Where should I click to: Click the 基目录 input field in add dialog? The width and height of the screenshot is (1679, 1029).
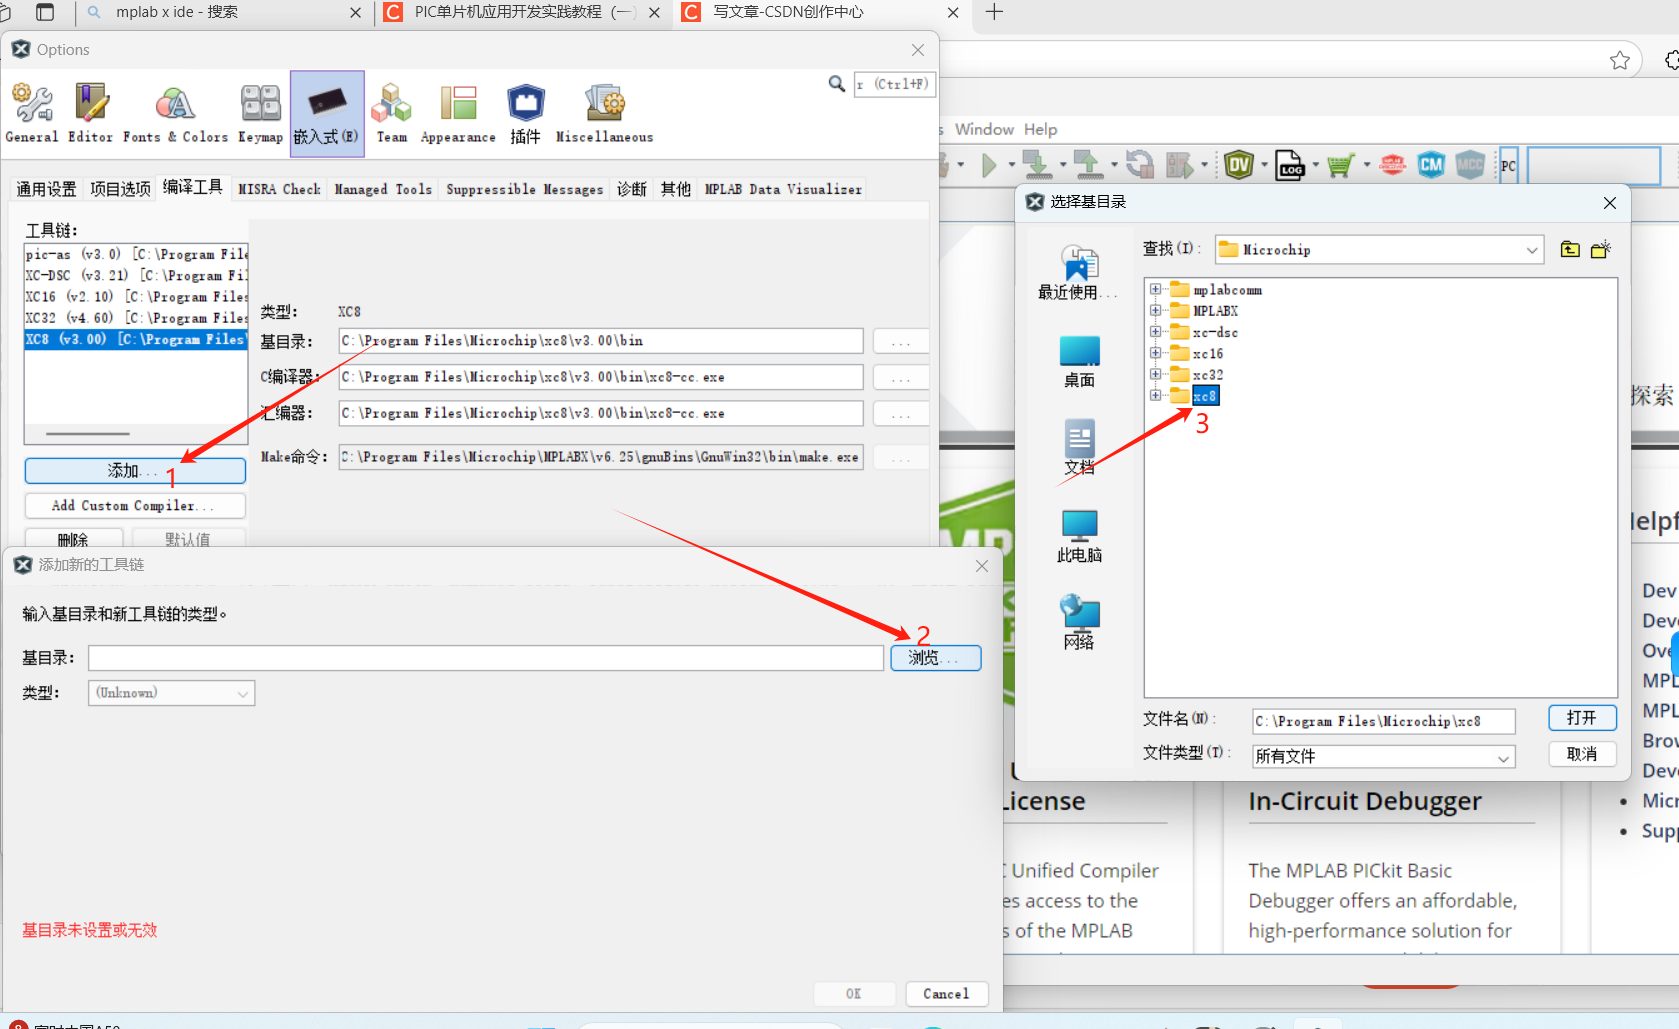pos(486,658)
